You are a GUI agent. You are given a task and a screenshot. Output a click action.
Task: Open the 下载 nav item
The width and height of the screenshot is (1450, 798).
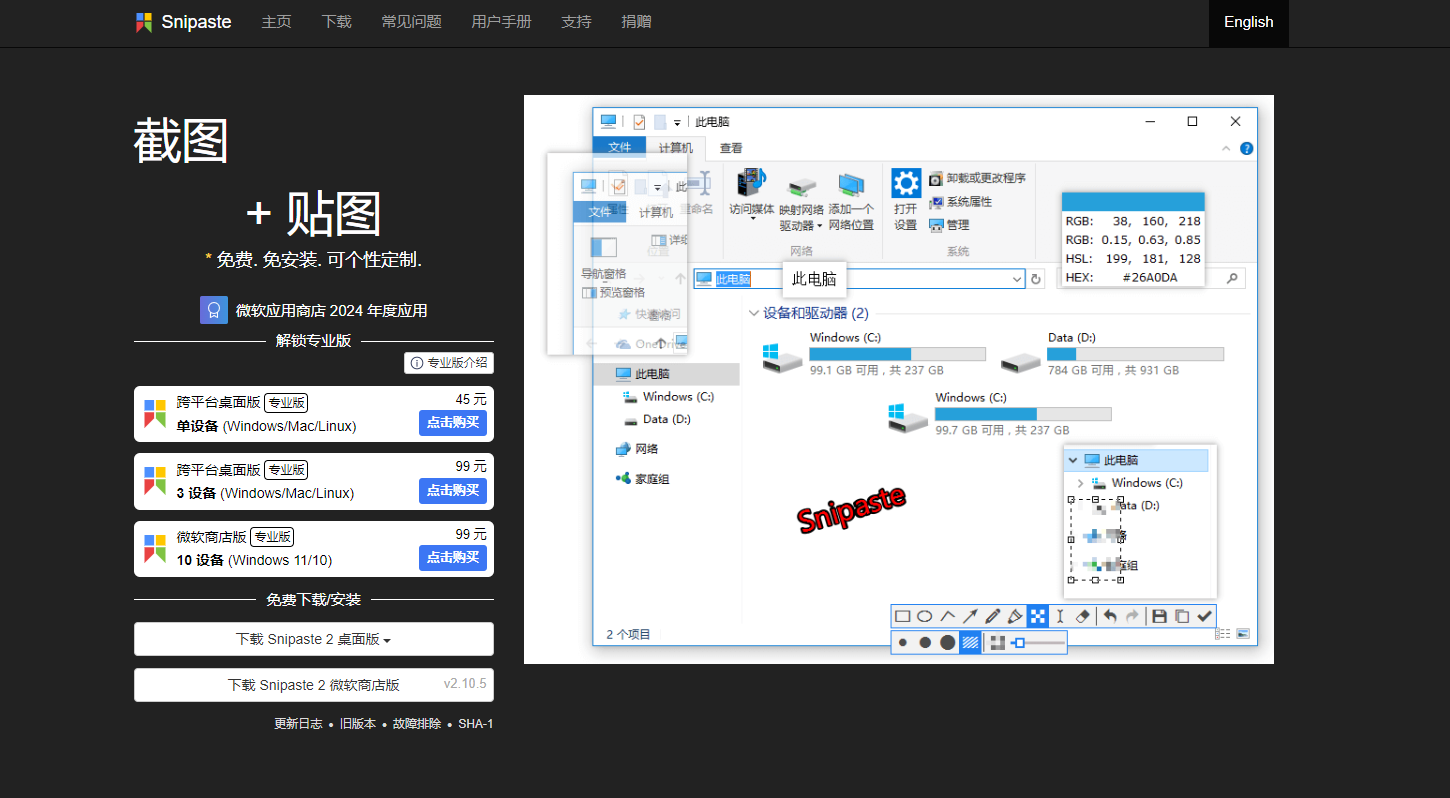[336, 22]
